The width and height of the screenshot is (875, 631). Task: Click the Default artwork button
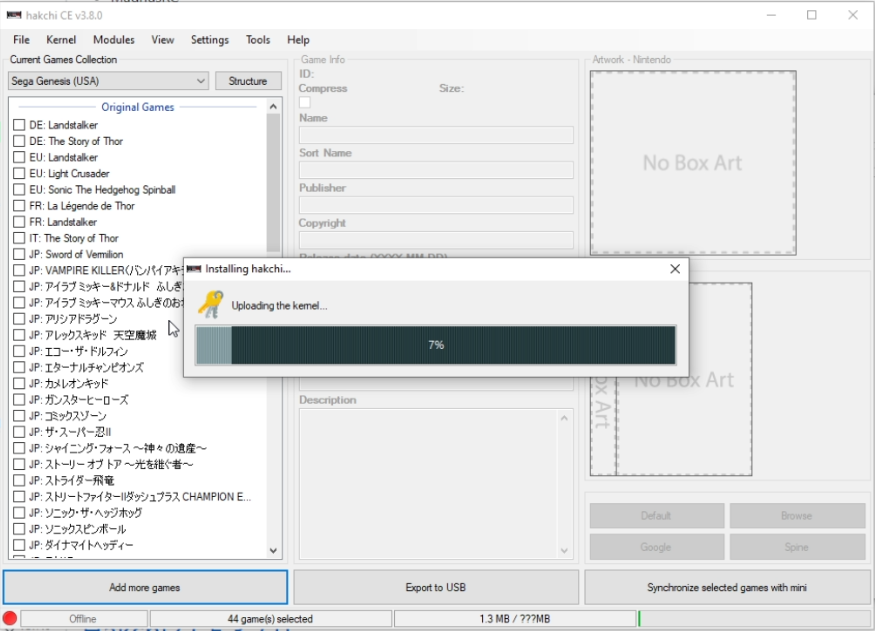coord(656,516)
